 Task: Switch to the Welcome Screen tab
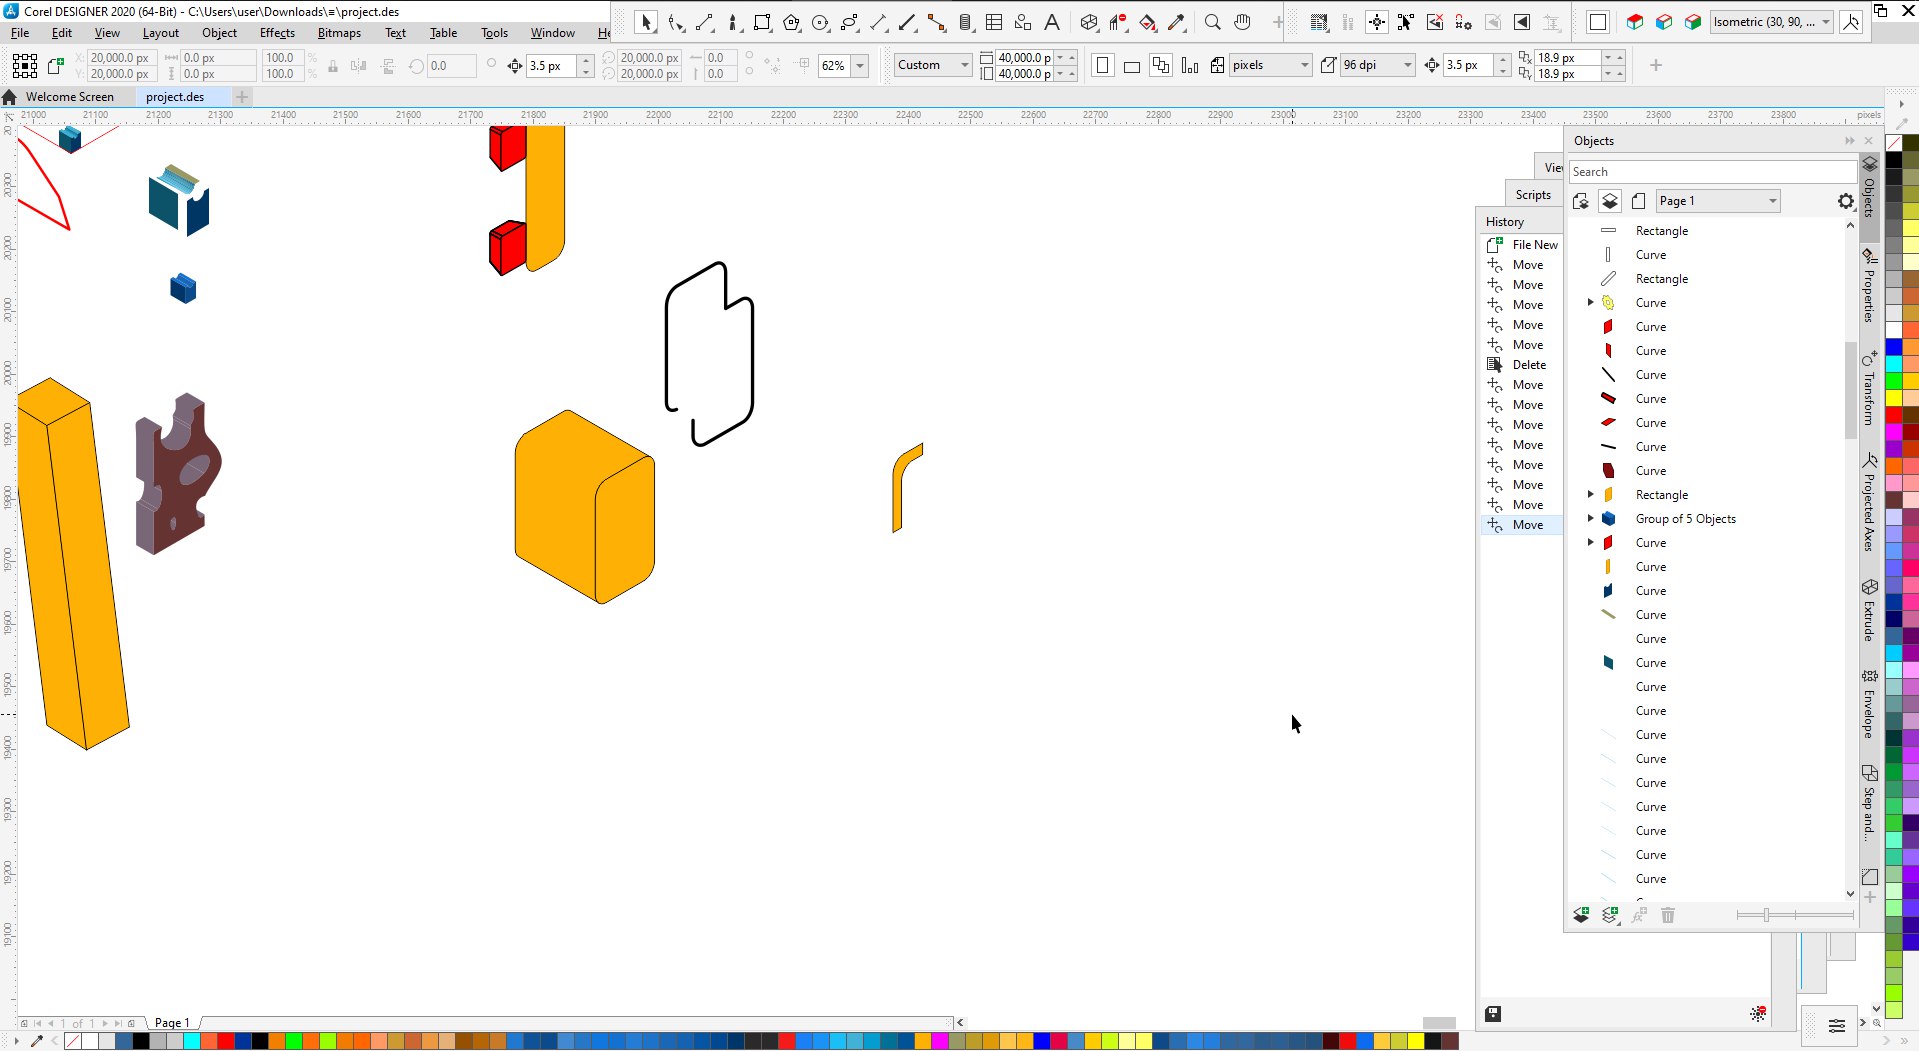(x=69, y=97)
